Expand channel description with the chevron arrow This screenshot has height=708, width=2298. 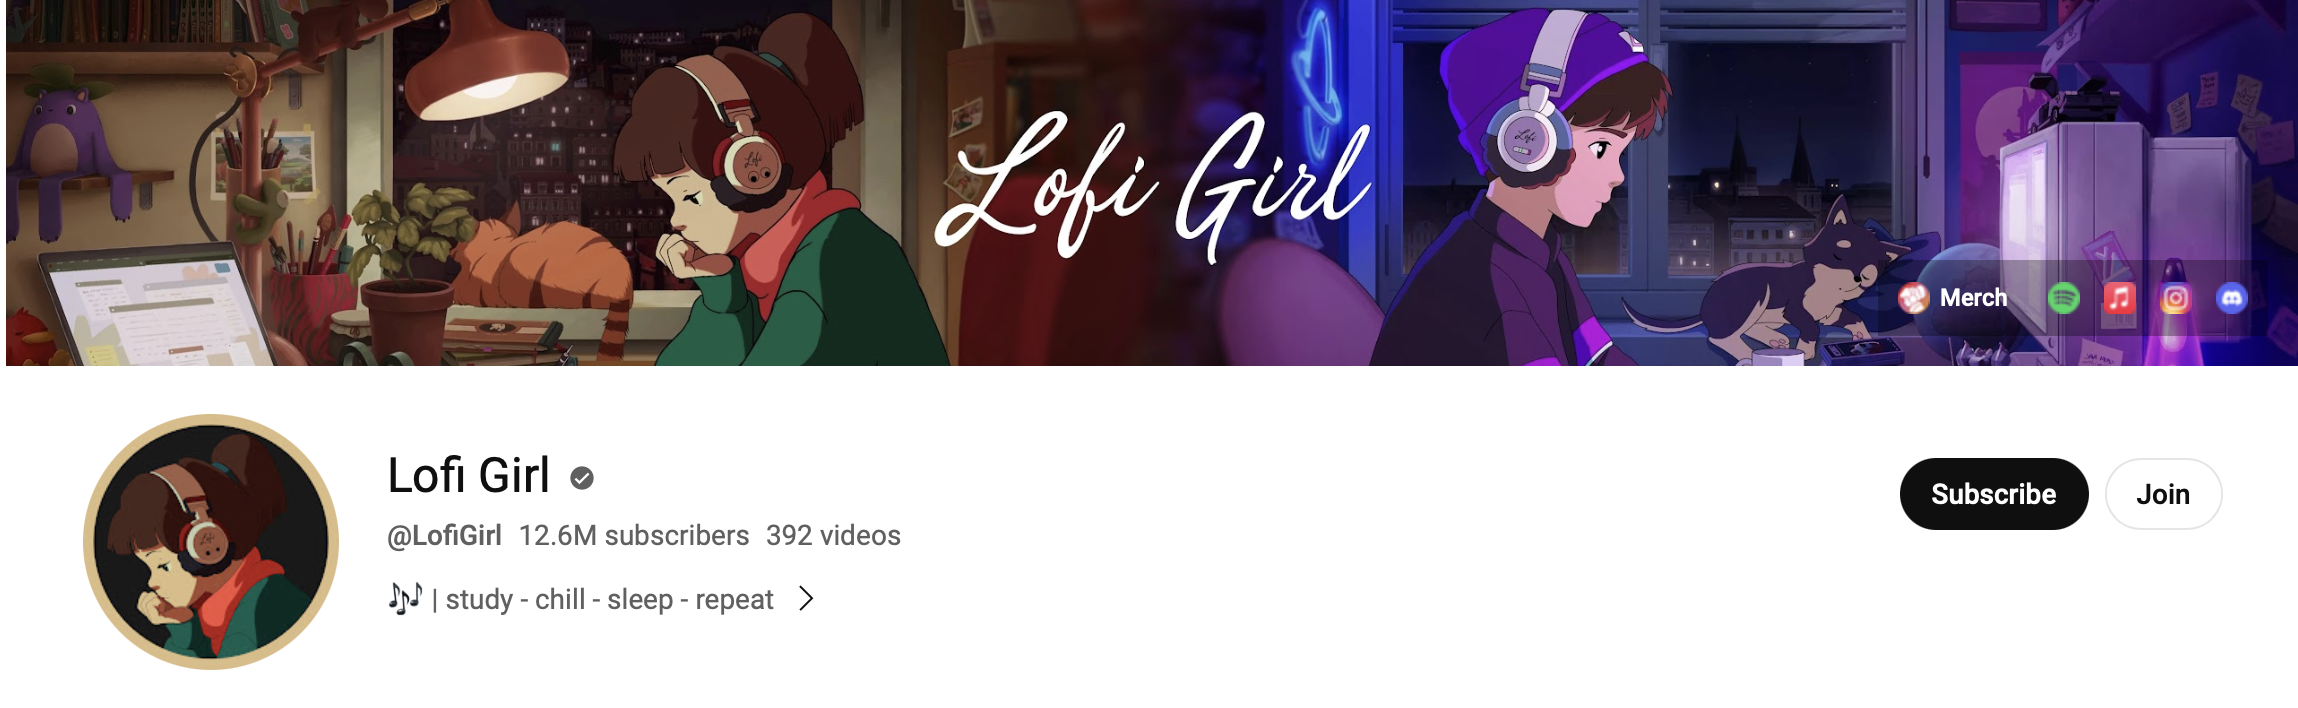click(x=806, y=599)
